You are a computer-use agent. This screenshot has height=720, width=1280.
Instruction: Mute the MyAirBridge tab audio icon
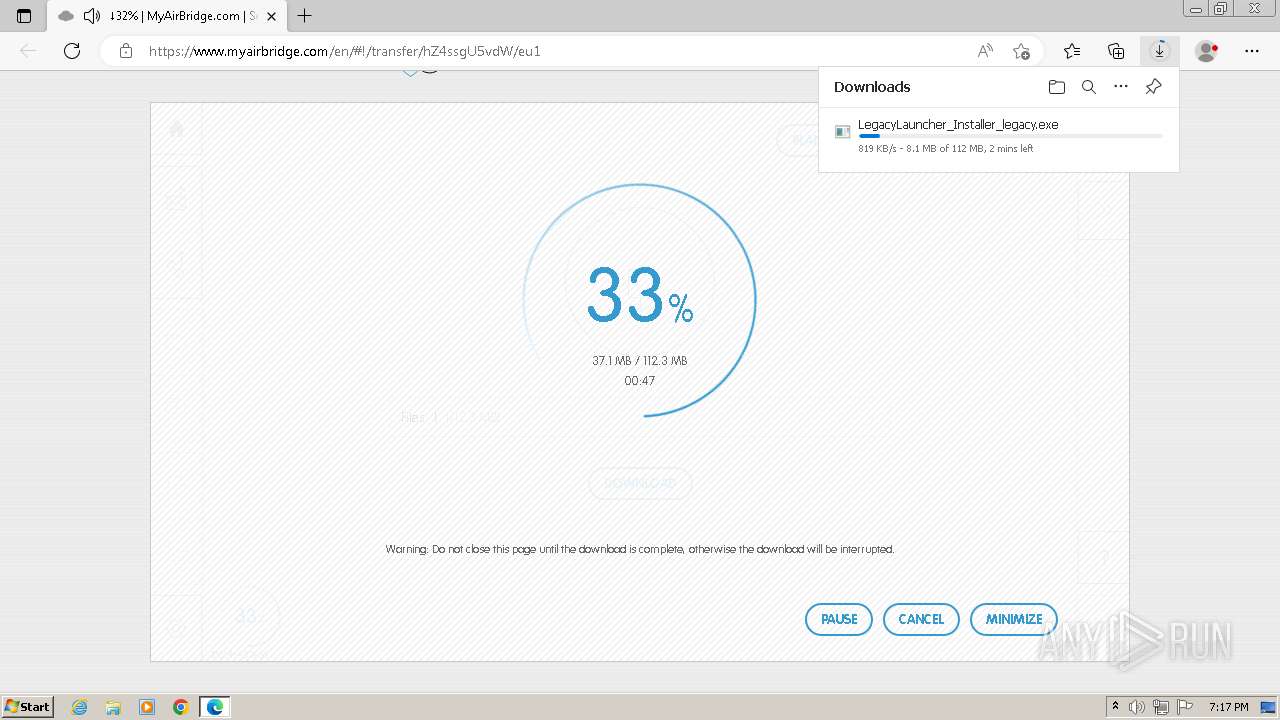[92, 16]
